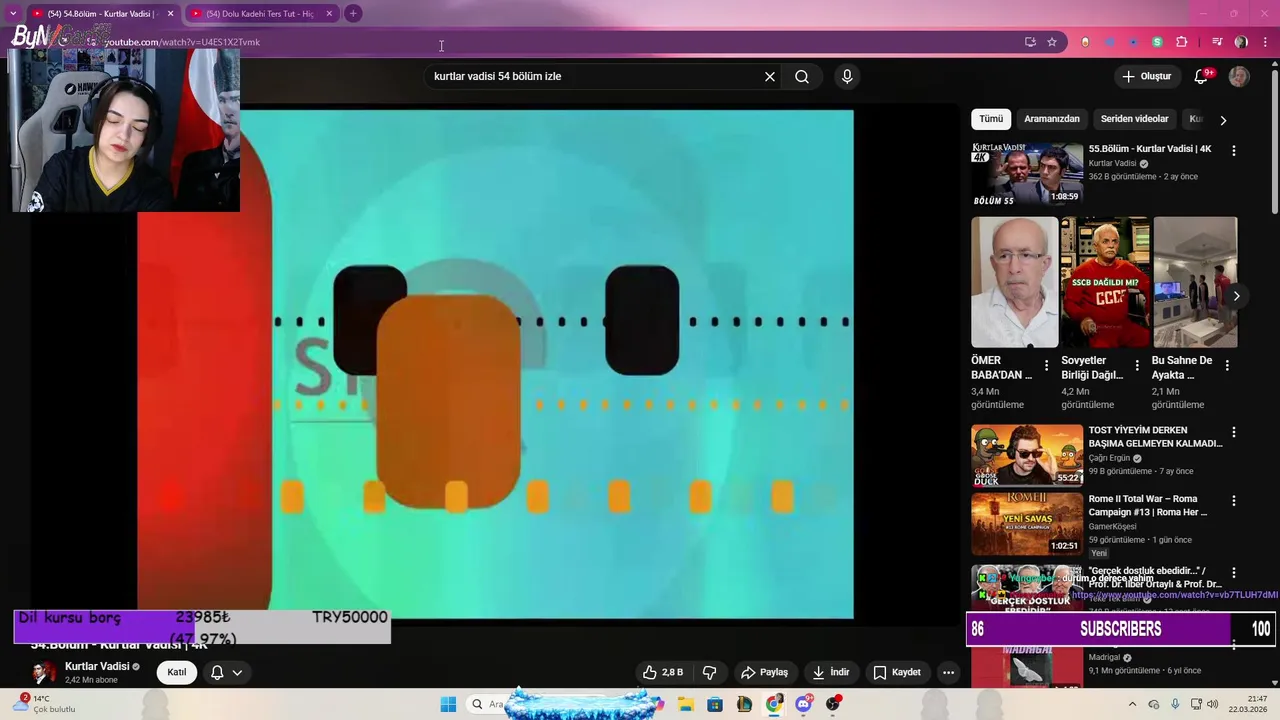The image size is (1280, 720).
Task: Show next Shorts with the arrow button
Action: tap(1237, 296)
